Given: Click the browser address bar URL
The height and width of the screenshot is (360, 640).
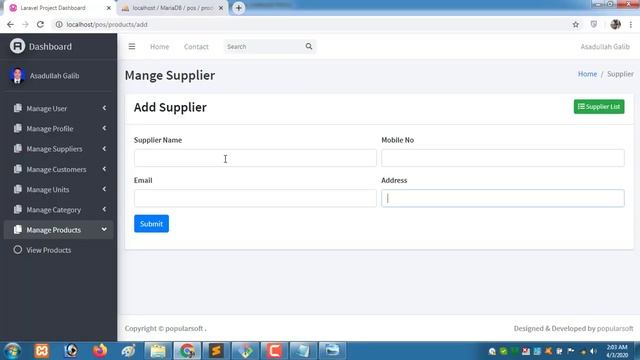Looking at the screenshot, I should pyautogui.click(x=107, y=24).
